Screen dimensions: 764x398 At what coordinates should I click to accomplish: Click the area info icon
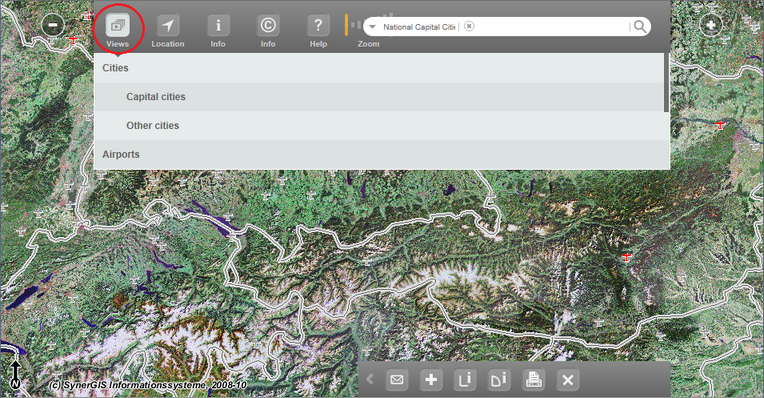pyautogui.click(x=499, y=379)
